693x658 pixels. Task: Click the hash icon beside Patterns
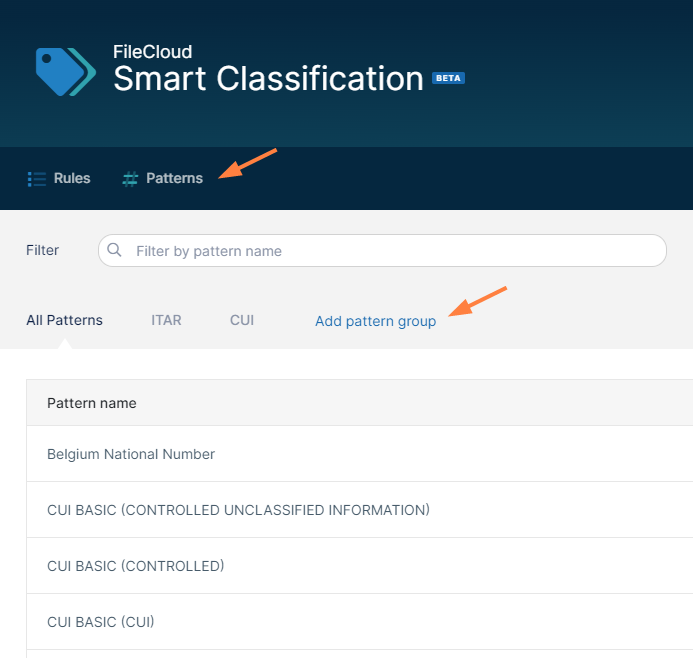click(x=130, y=179)
